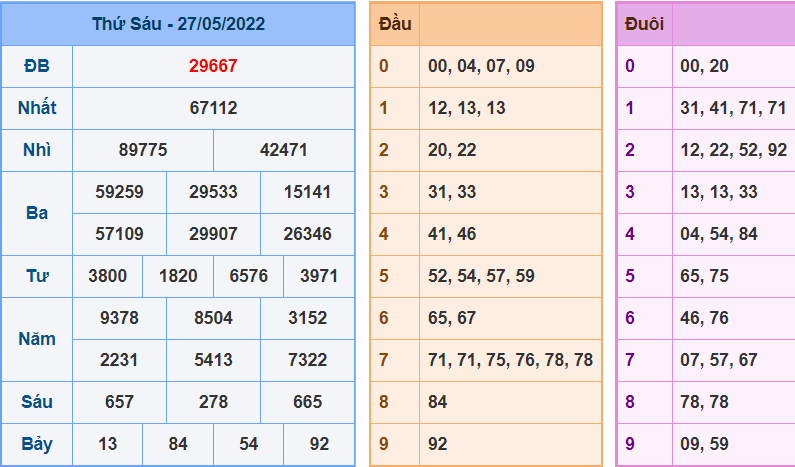Select Đuôi values "65, 75"

tap(704, 276)
